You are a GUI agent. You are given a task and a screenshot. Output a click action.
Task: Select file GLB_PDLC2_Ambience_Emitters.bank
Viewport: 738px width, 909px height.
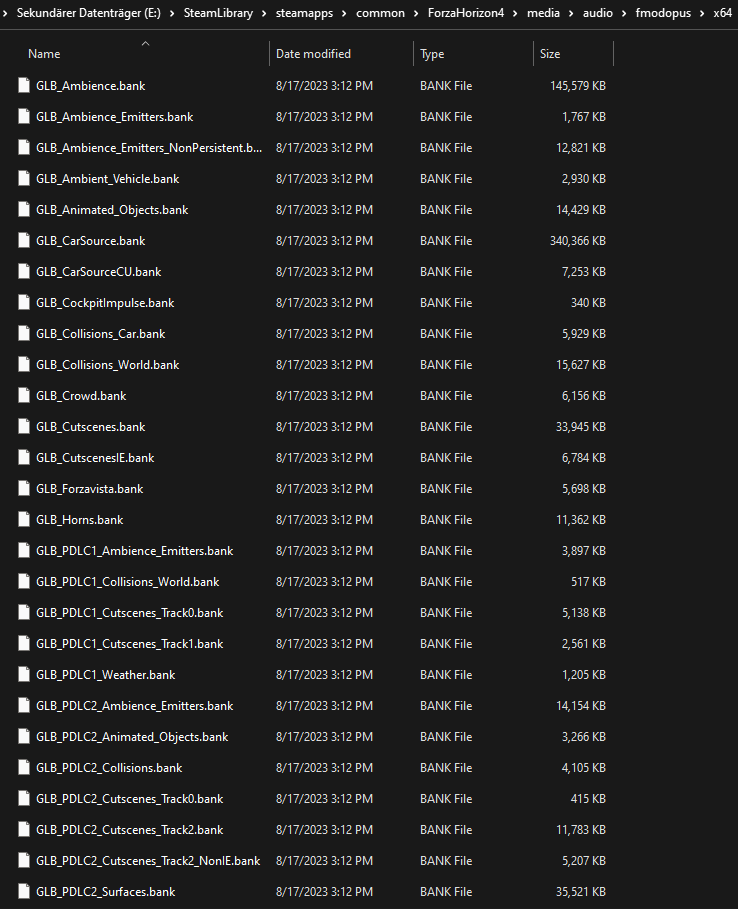134,706
